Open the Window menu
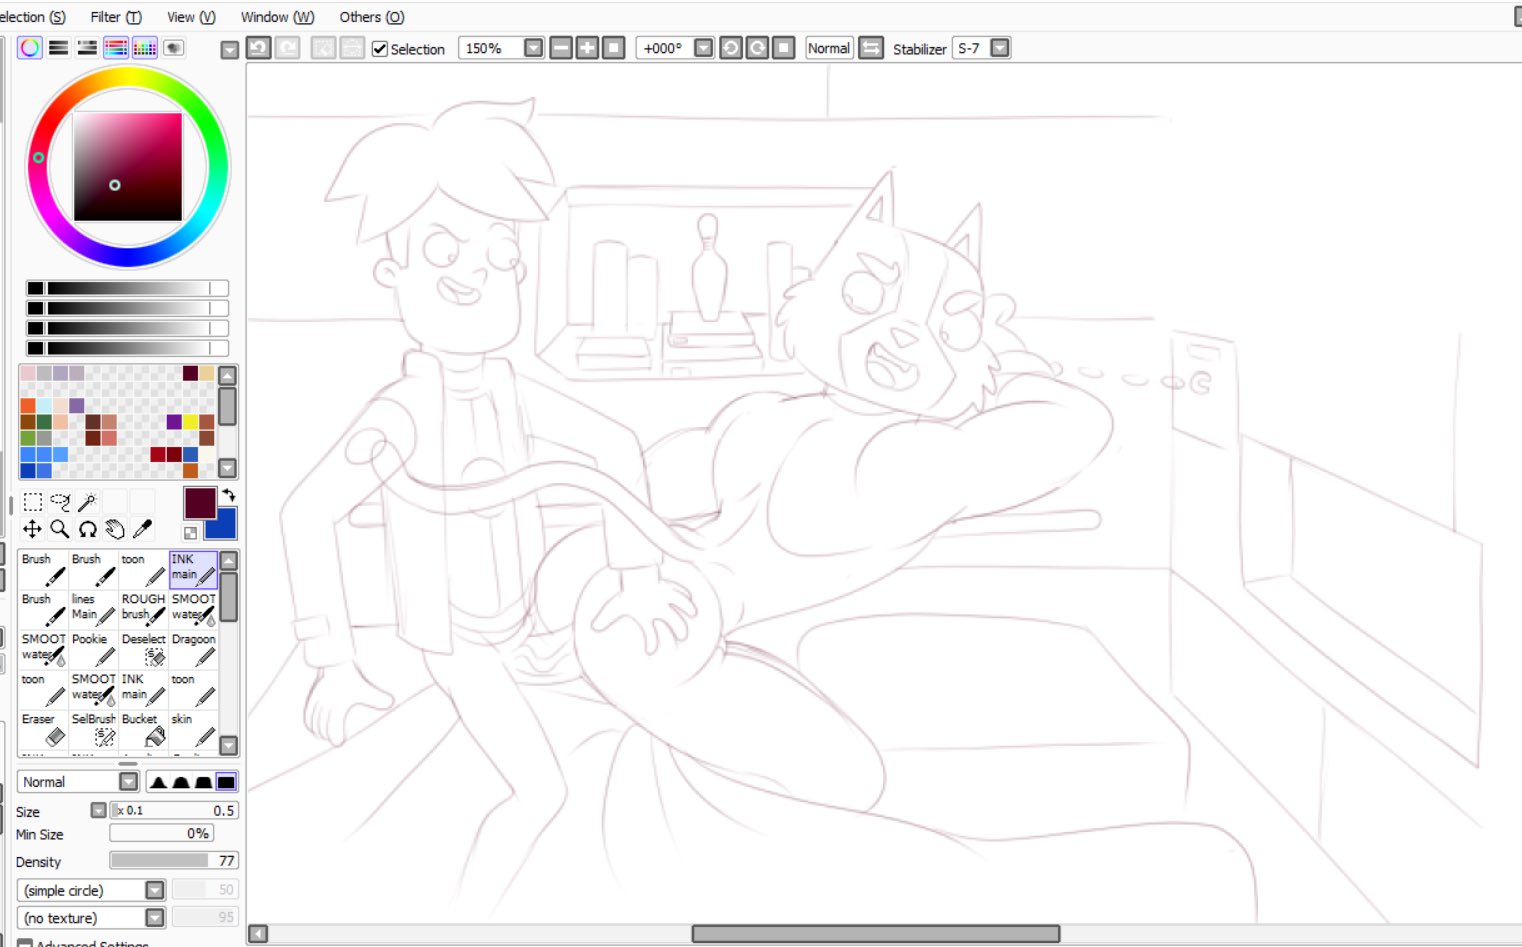The height and width of the screenshot is (947, 1522). [x=277, y=17]
